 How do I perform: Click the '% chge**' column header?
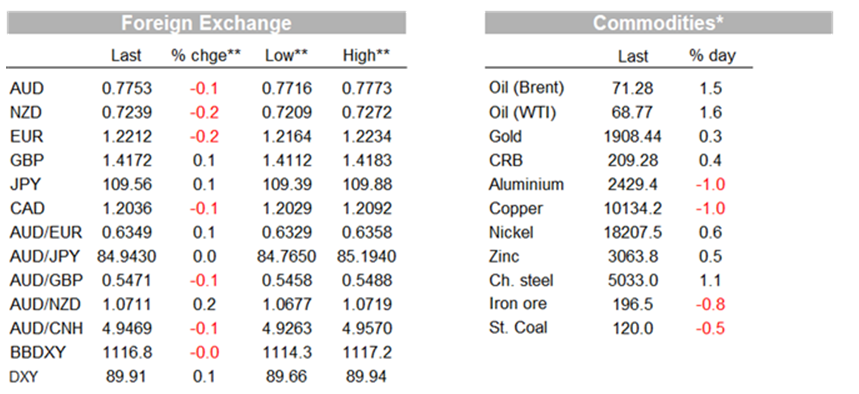click(x=206, y=55)
